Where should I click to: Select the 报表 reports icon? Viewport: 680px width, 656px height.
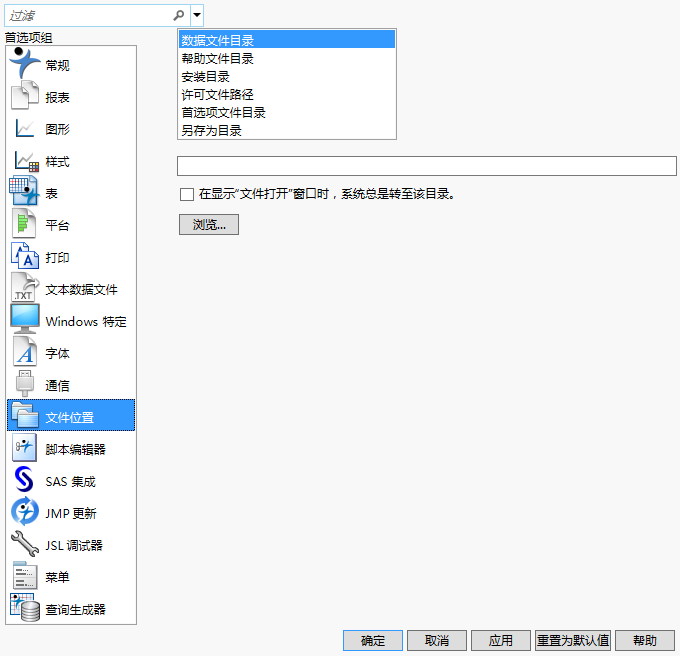[25, 96]
